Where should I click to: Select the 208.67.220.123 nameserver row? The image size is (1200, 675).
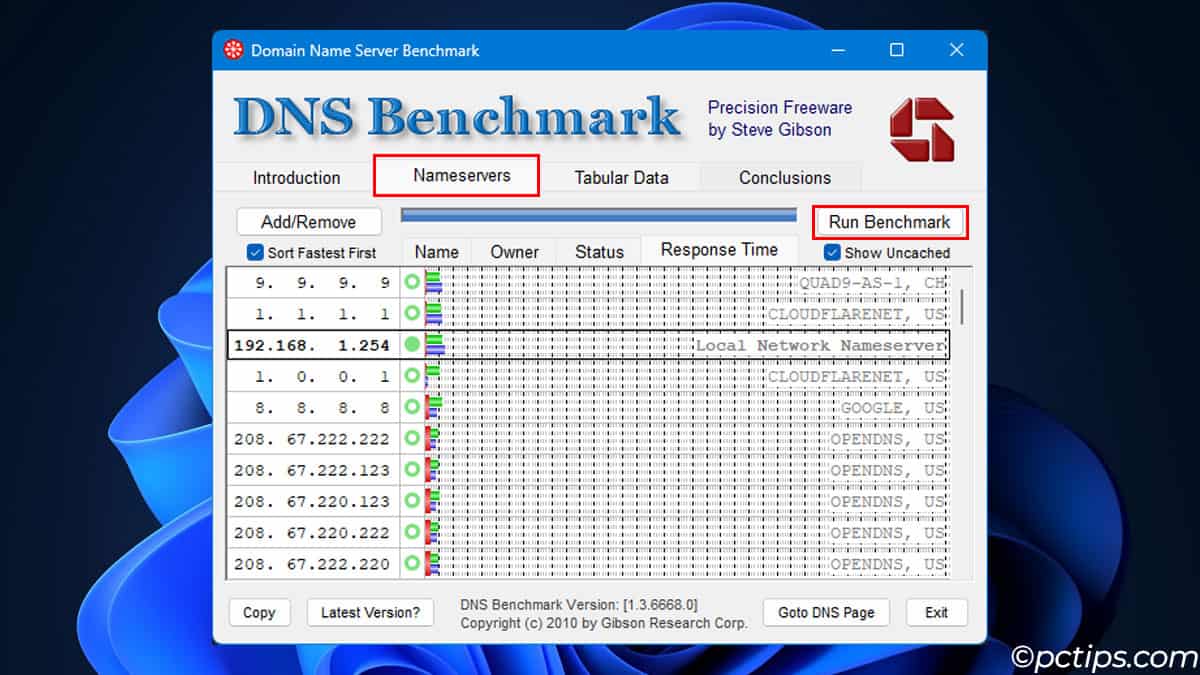click(588, 501)
